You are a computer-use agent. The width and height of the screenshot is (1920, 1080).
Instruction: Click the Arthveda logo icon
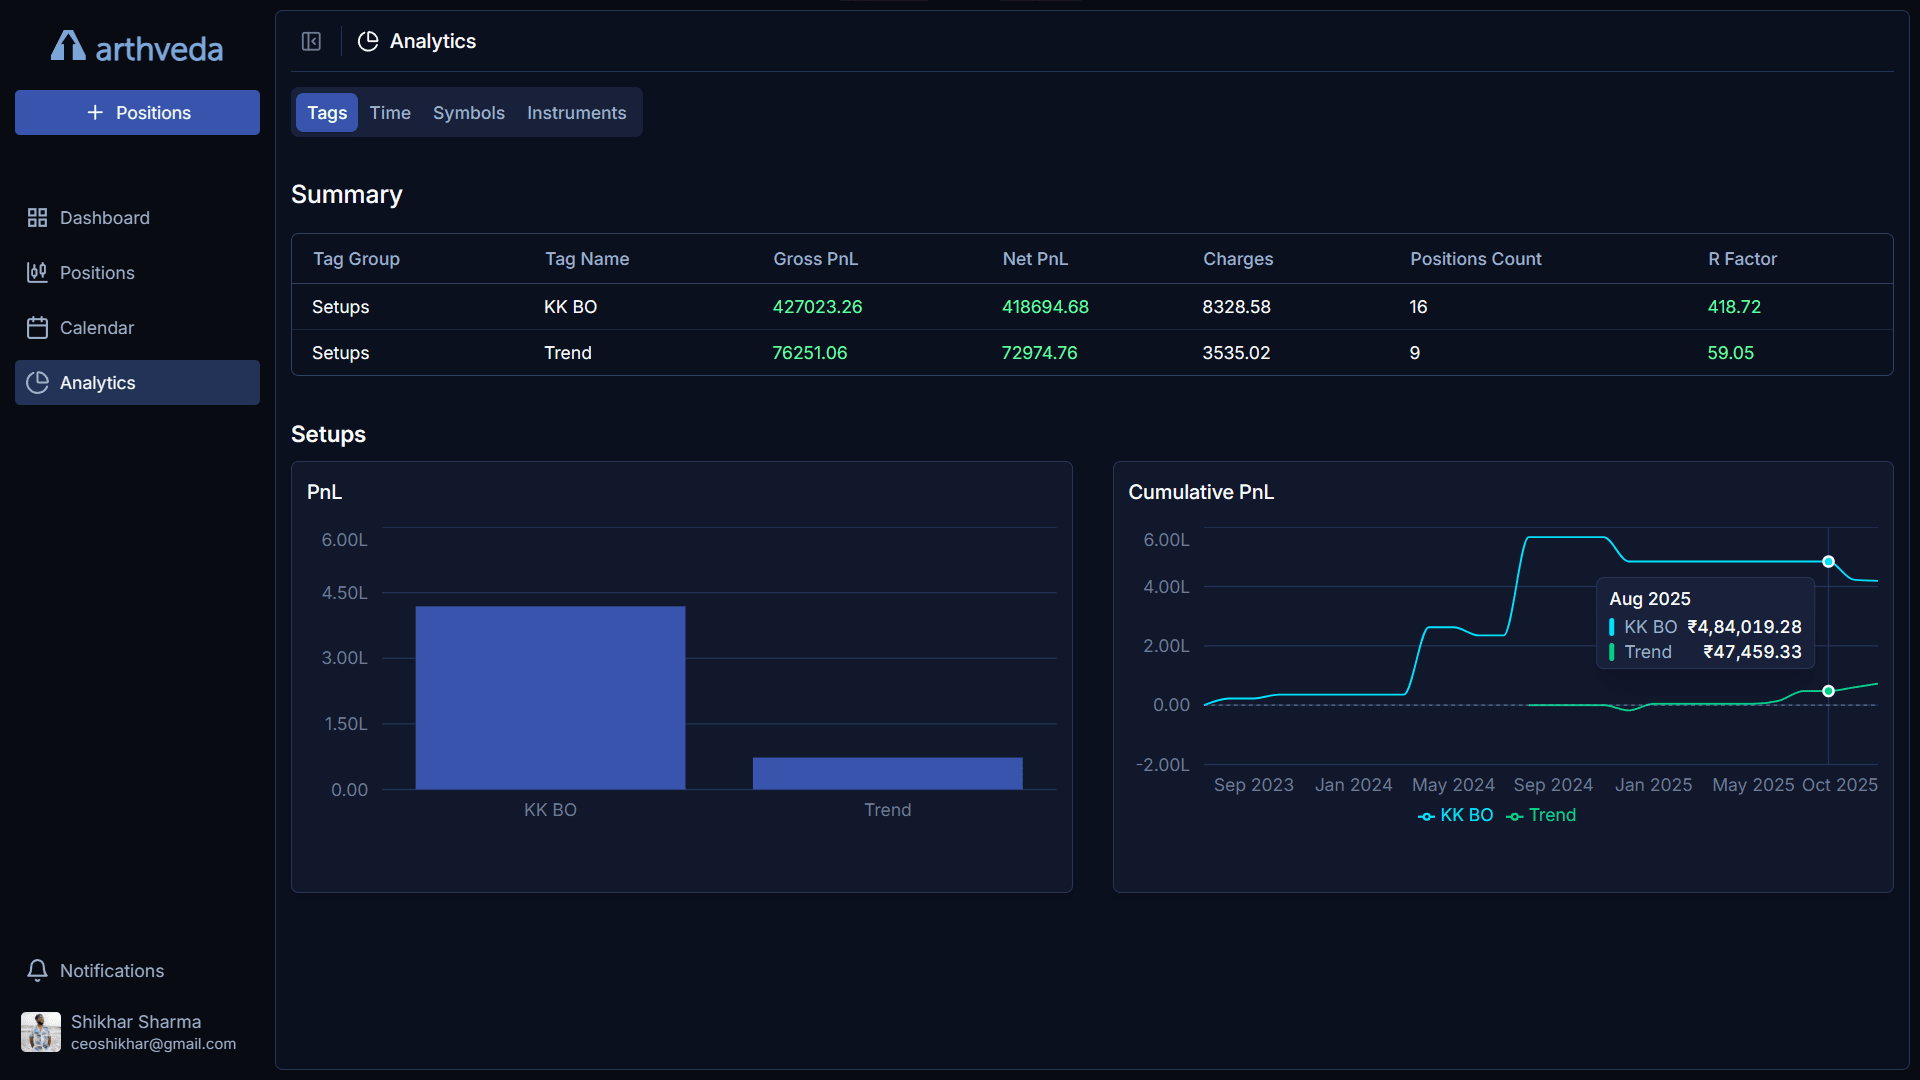[x=67, y=44]
